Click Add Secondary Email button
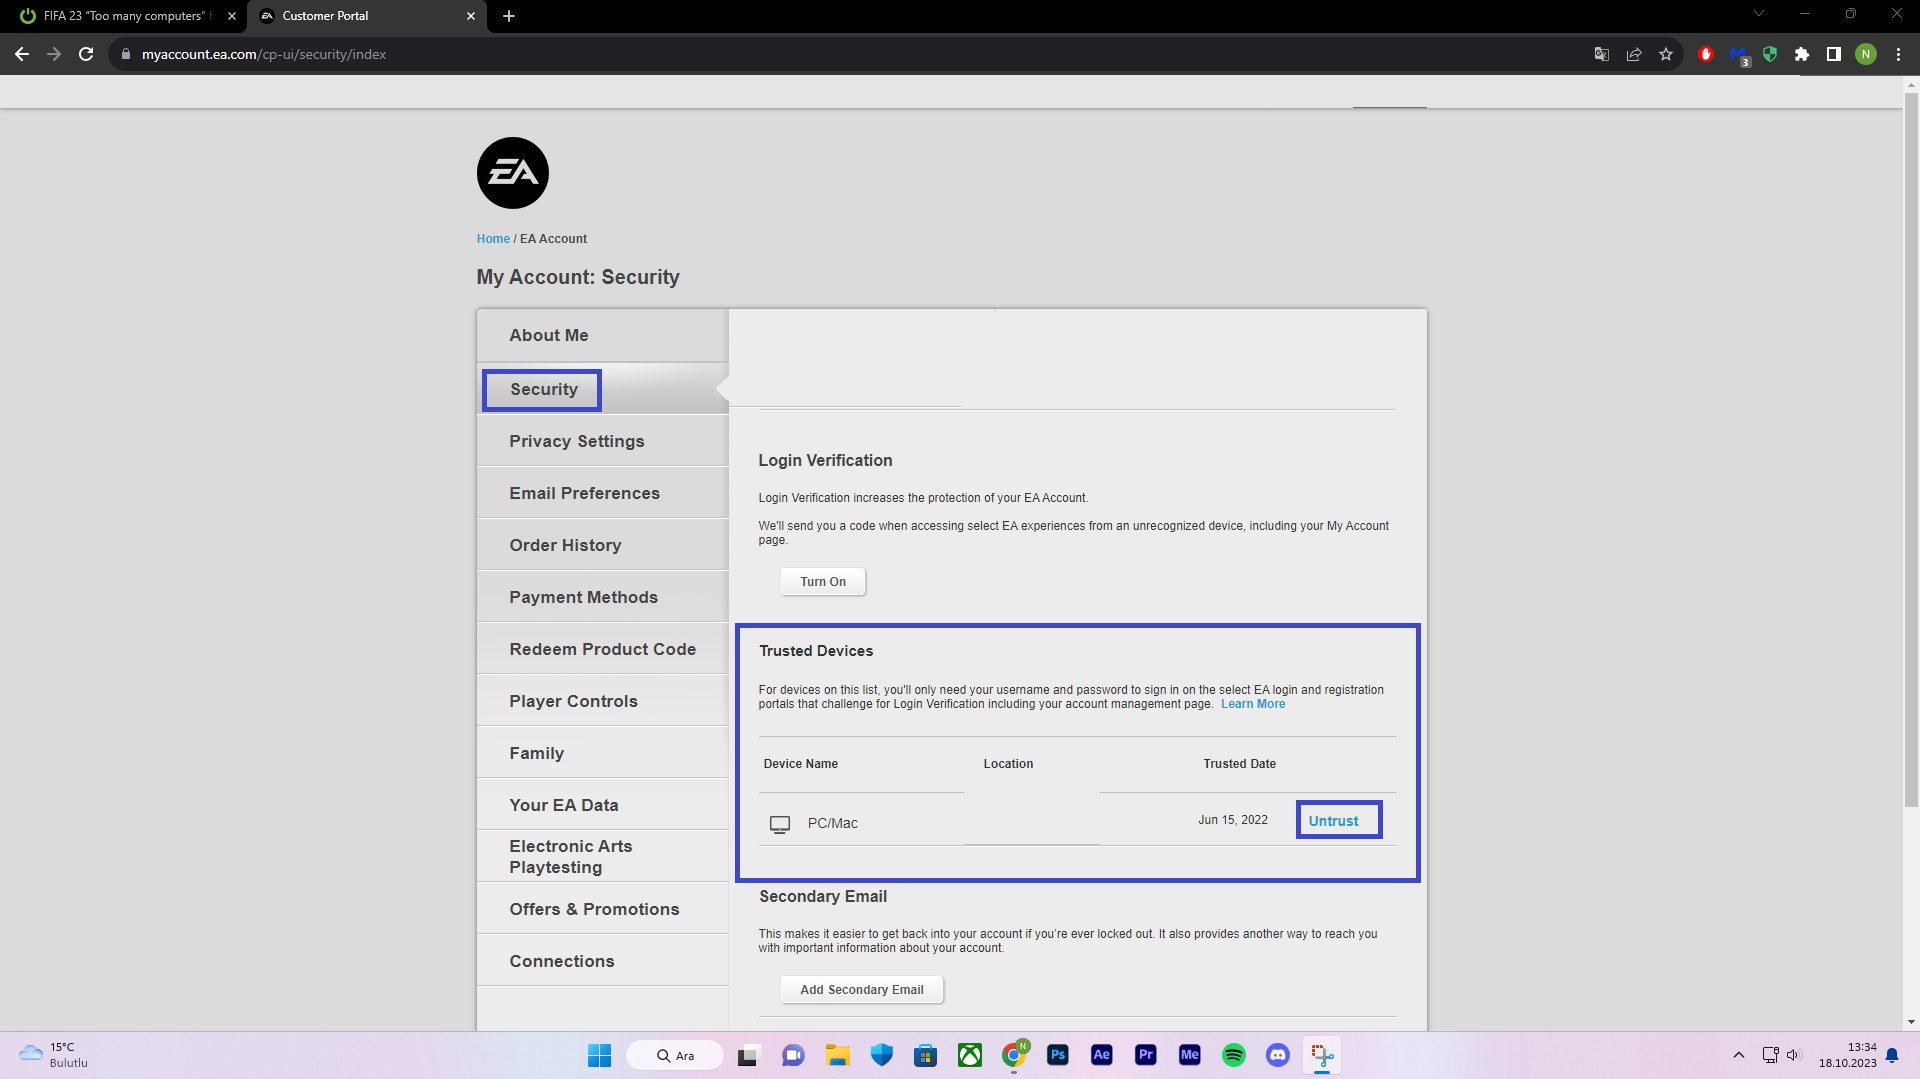 coord(862,990)
